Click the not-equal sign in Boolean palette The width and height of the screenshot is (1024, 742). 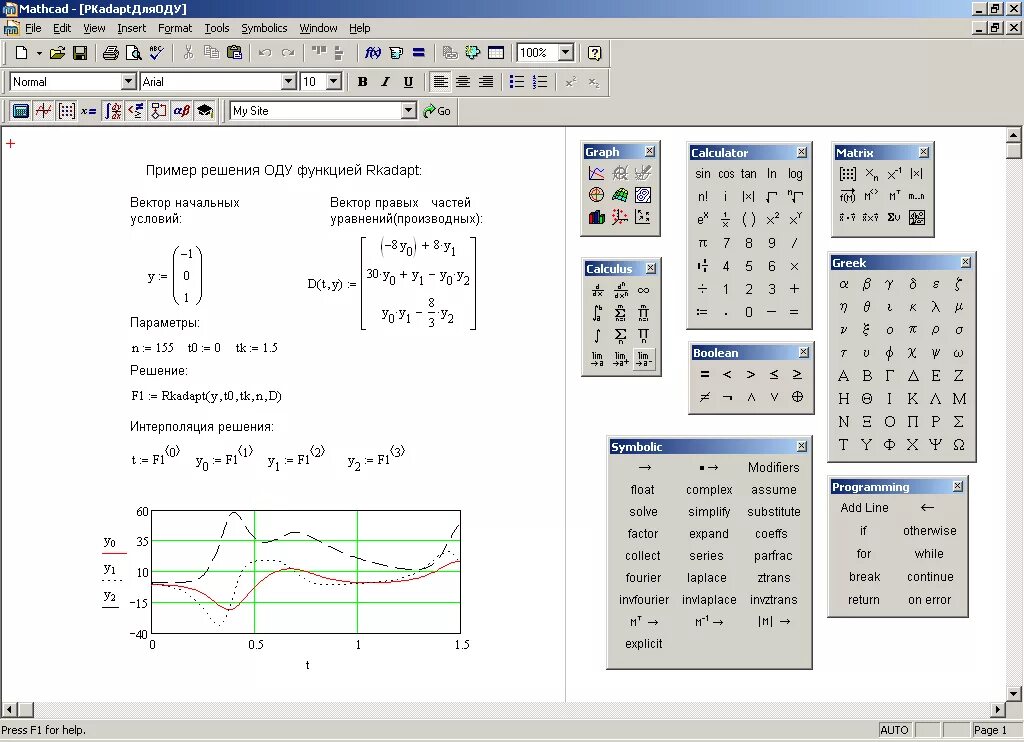click(x=704, y=396)
